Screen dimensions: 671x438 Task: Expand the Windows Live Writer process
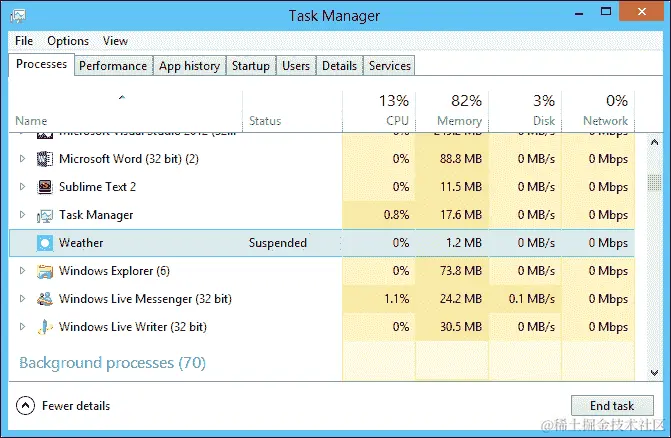(x=22, y=326)
